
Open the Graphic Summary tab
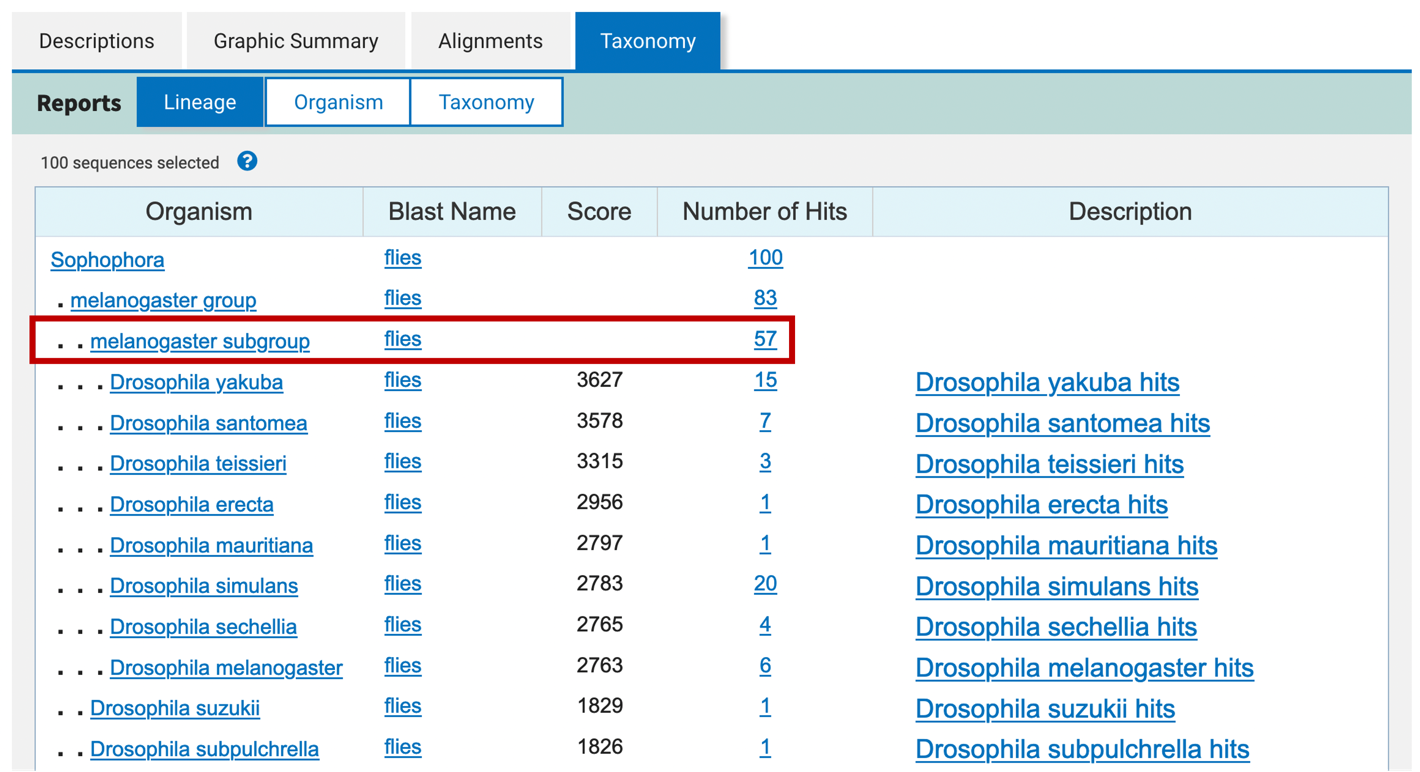tap(296, 41)
